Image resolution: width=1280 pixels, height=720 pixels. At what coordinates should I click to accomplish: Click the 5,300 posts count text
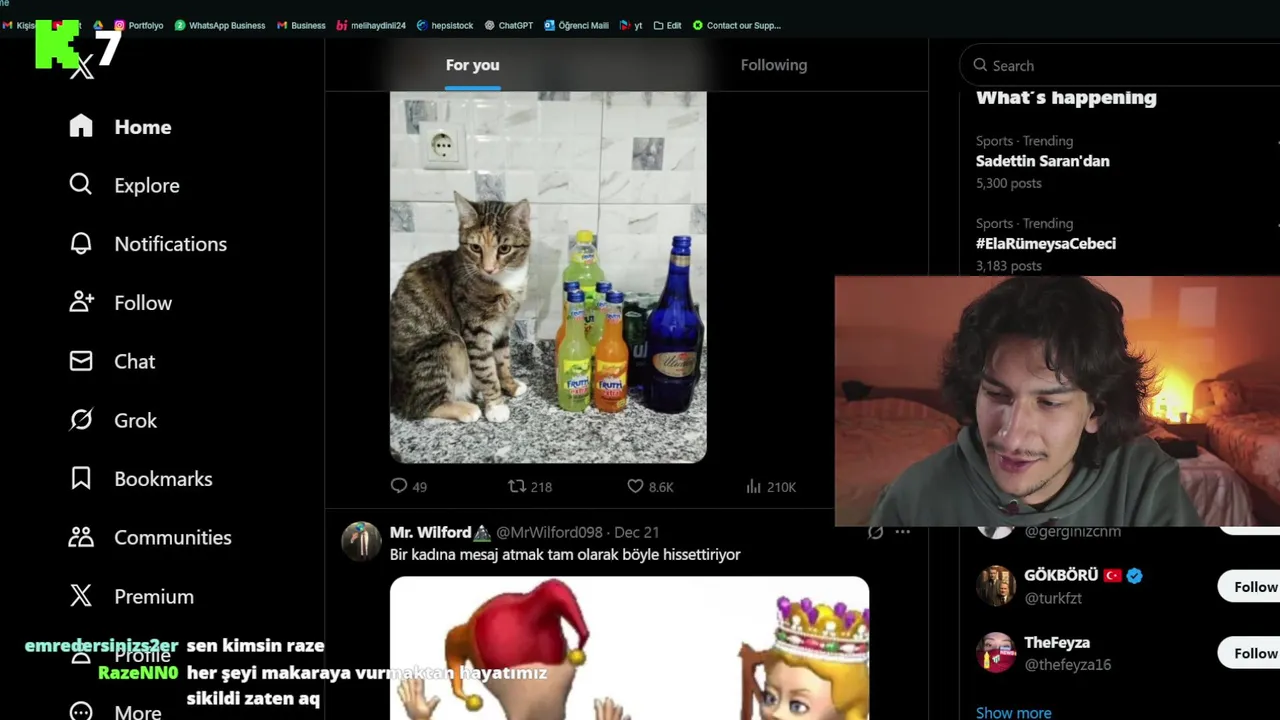click(1008, 183)
